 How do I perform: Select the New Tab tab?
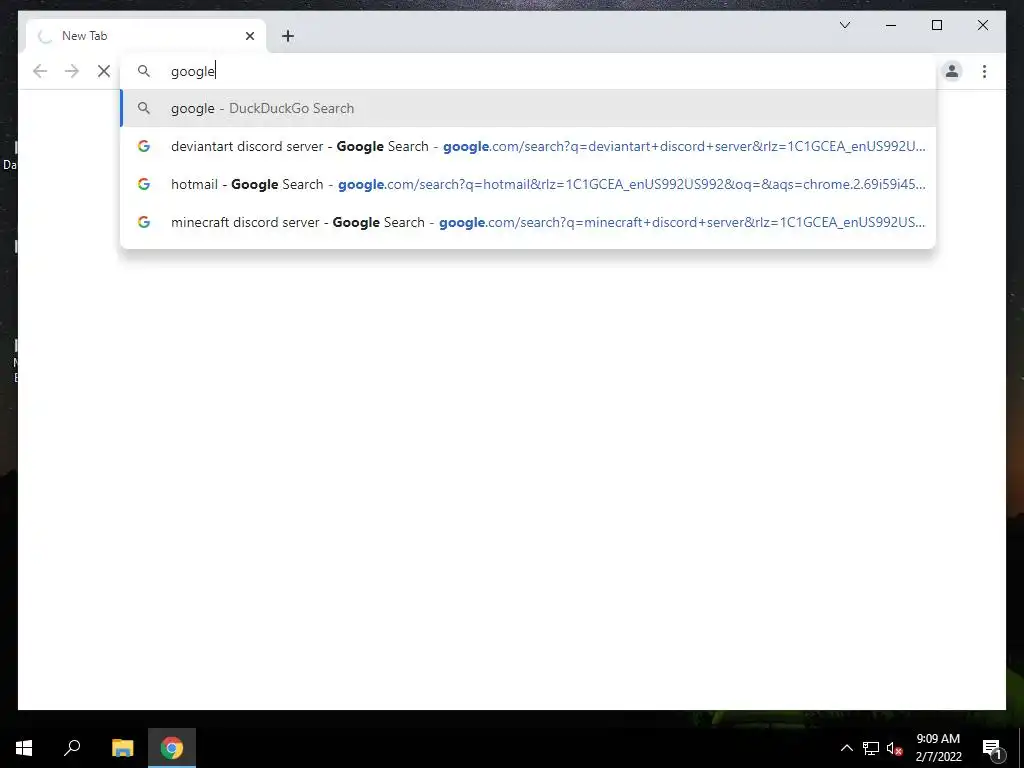tap(146, 36)
